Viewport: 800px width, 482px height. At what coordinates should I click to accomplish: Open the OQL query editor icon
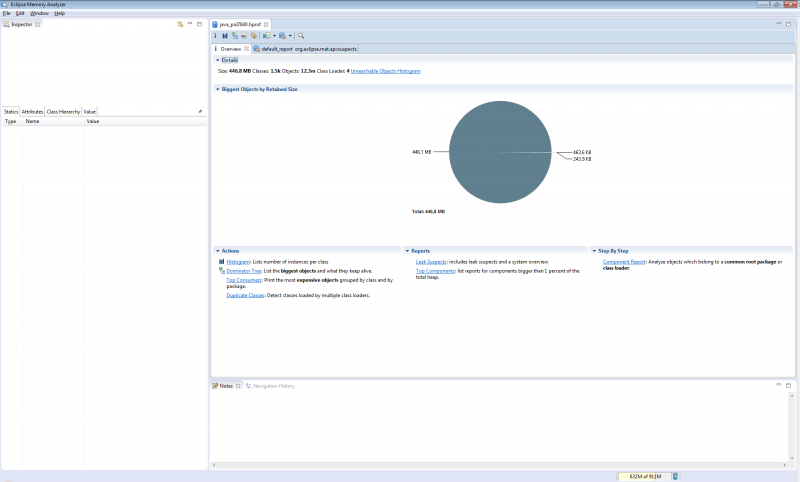(x=244, y=35)
